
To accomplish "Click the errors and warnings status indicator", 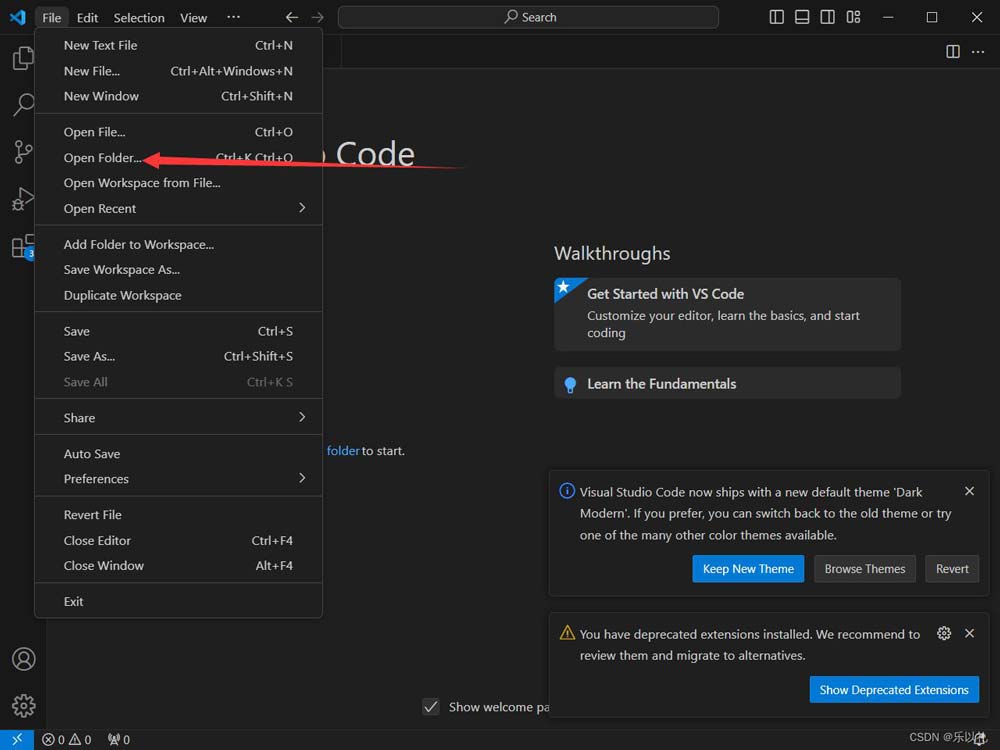I will tap(65, 739).
